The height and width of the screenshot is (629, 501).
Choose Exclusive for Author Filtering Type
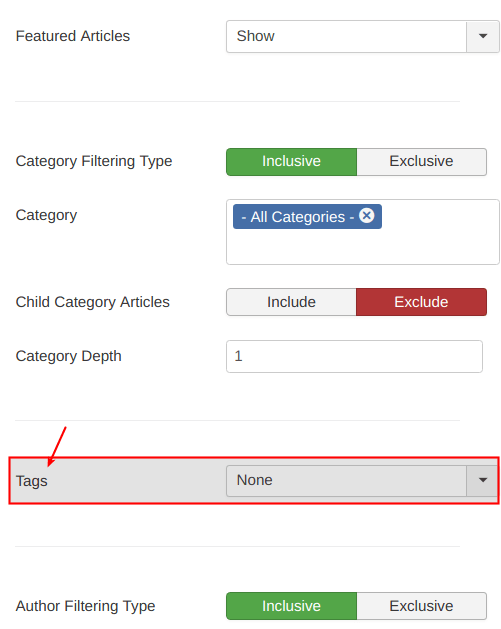pos(422,606)
